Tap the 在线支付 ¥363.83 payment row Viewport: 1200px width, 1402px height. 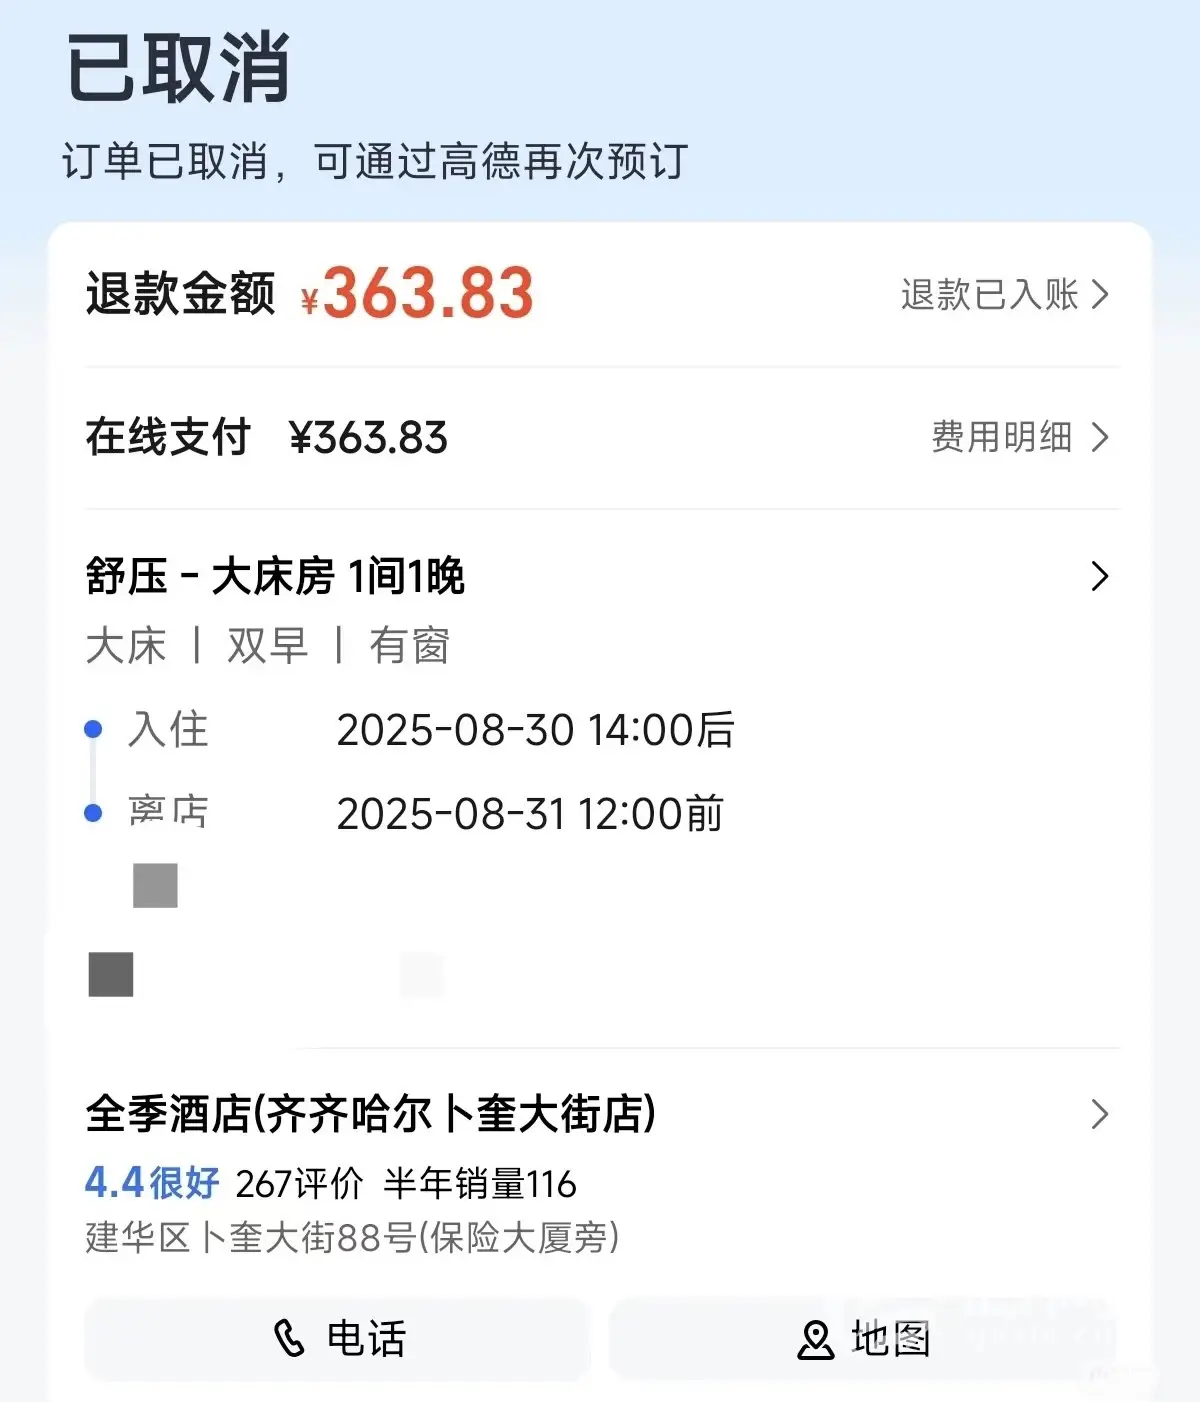(267, 438)
